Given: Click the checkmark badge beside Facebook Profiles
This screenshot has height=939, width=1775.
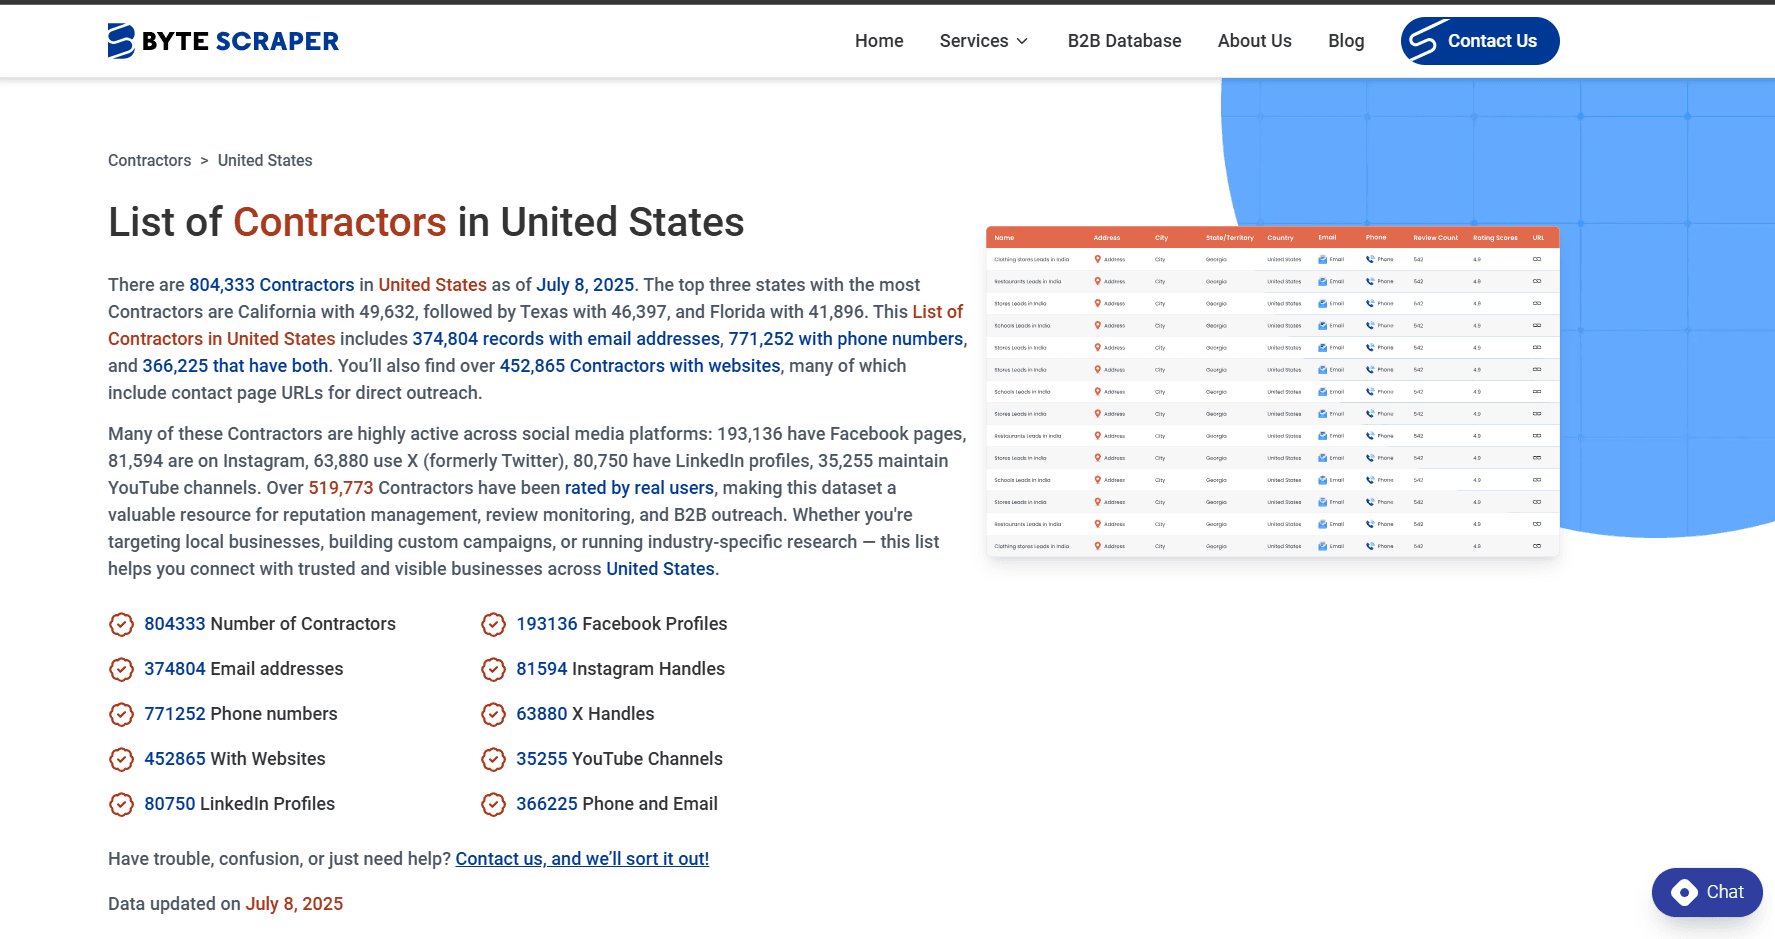Looking at the screenshot, I should [x=493, y=624].
